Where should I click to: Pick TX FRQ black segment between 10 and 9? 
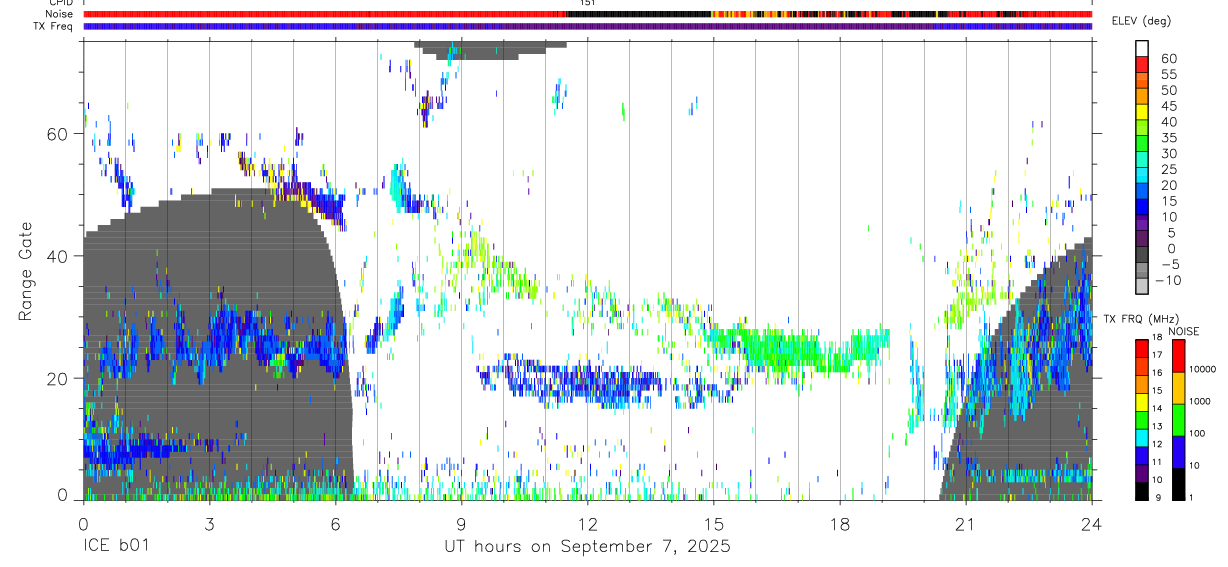coord(1142,489)
